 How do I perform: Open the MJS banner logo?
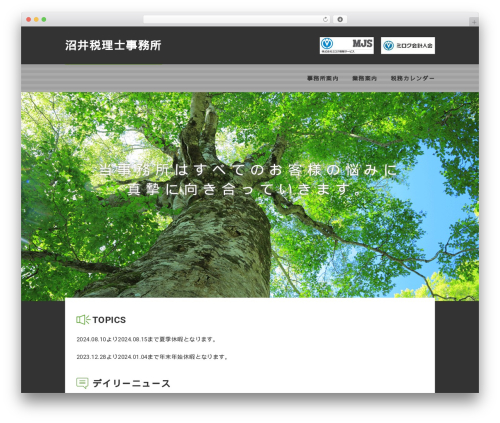[347, 45]
